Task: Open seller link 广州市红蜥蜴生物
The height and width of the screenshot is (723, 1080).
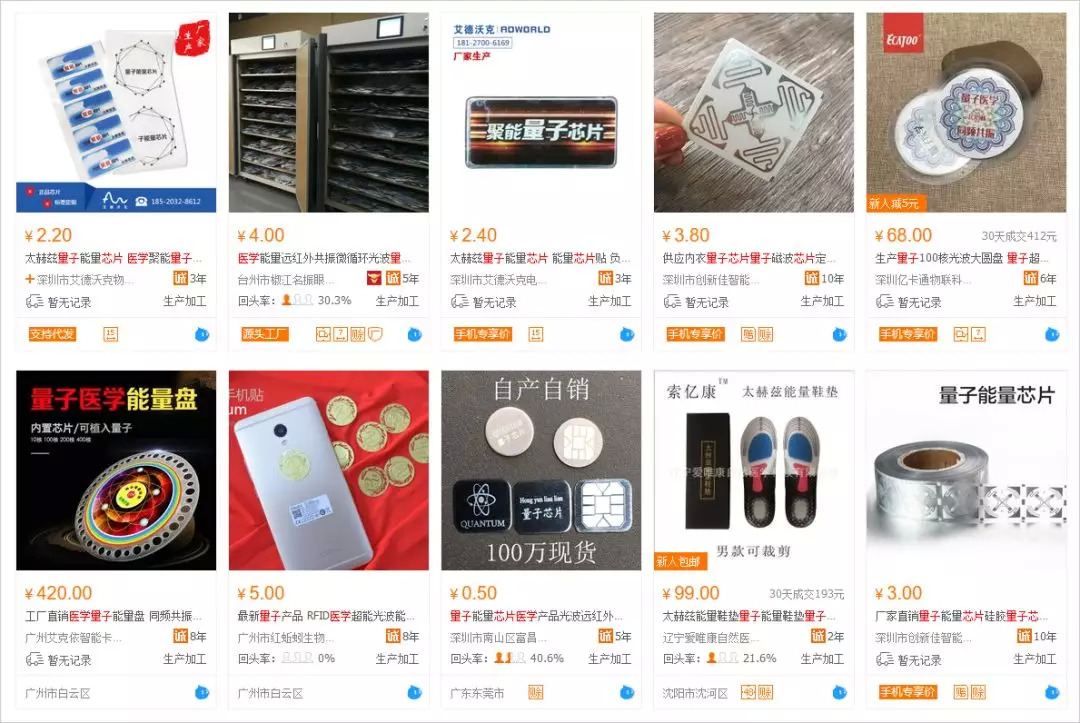Action: click(282, 638)
